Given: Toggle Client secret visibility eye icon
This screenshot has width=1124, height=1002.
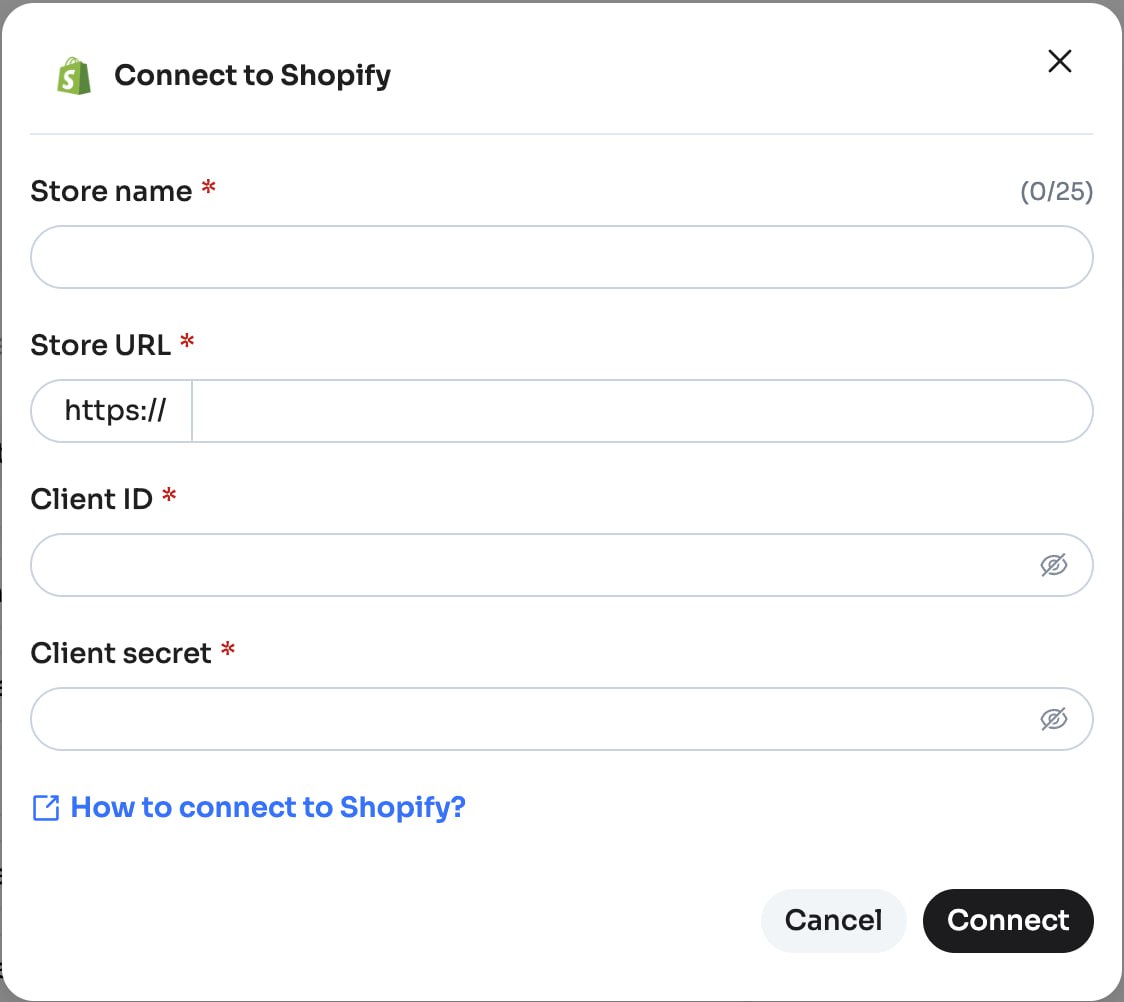Looking at the screenshot, I should [1053, 719].
